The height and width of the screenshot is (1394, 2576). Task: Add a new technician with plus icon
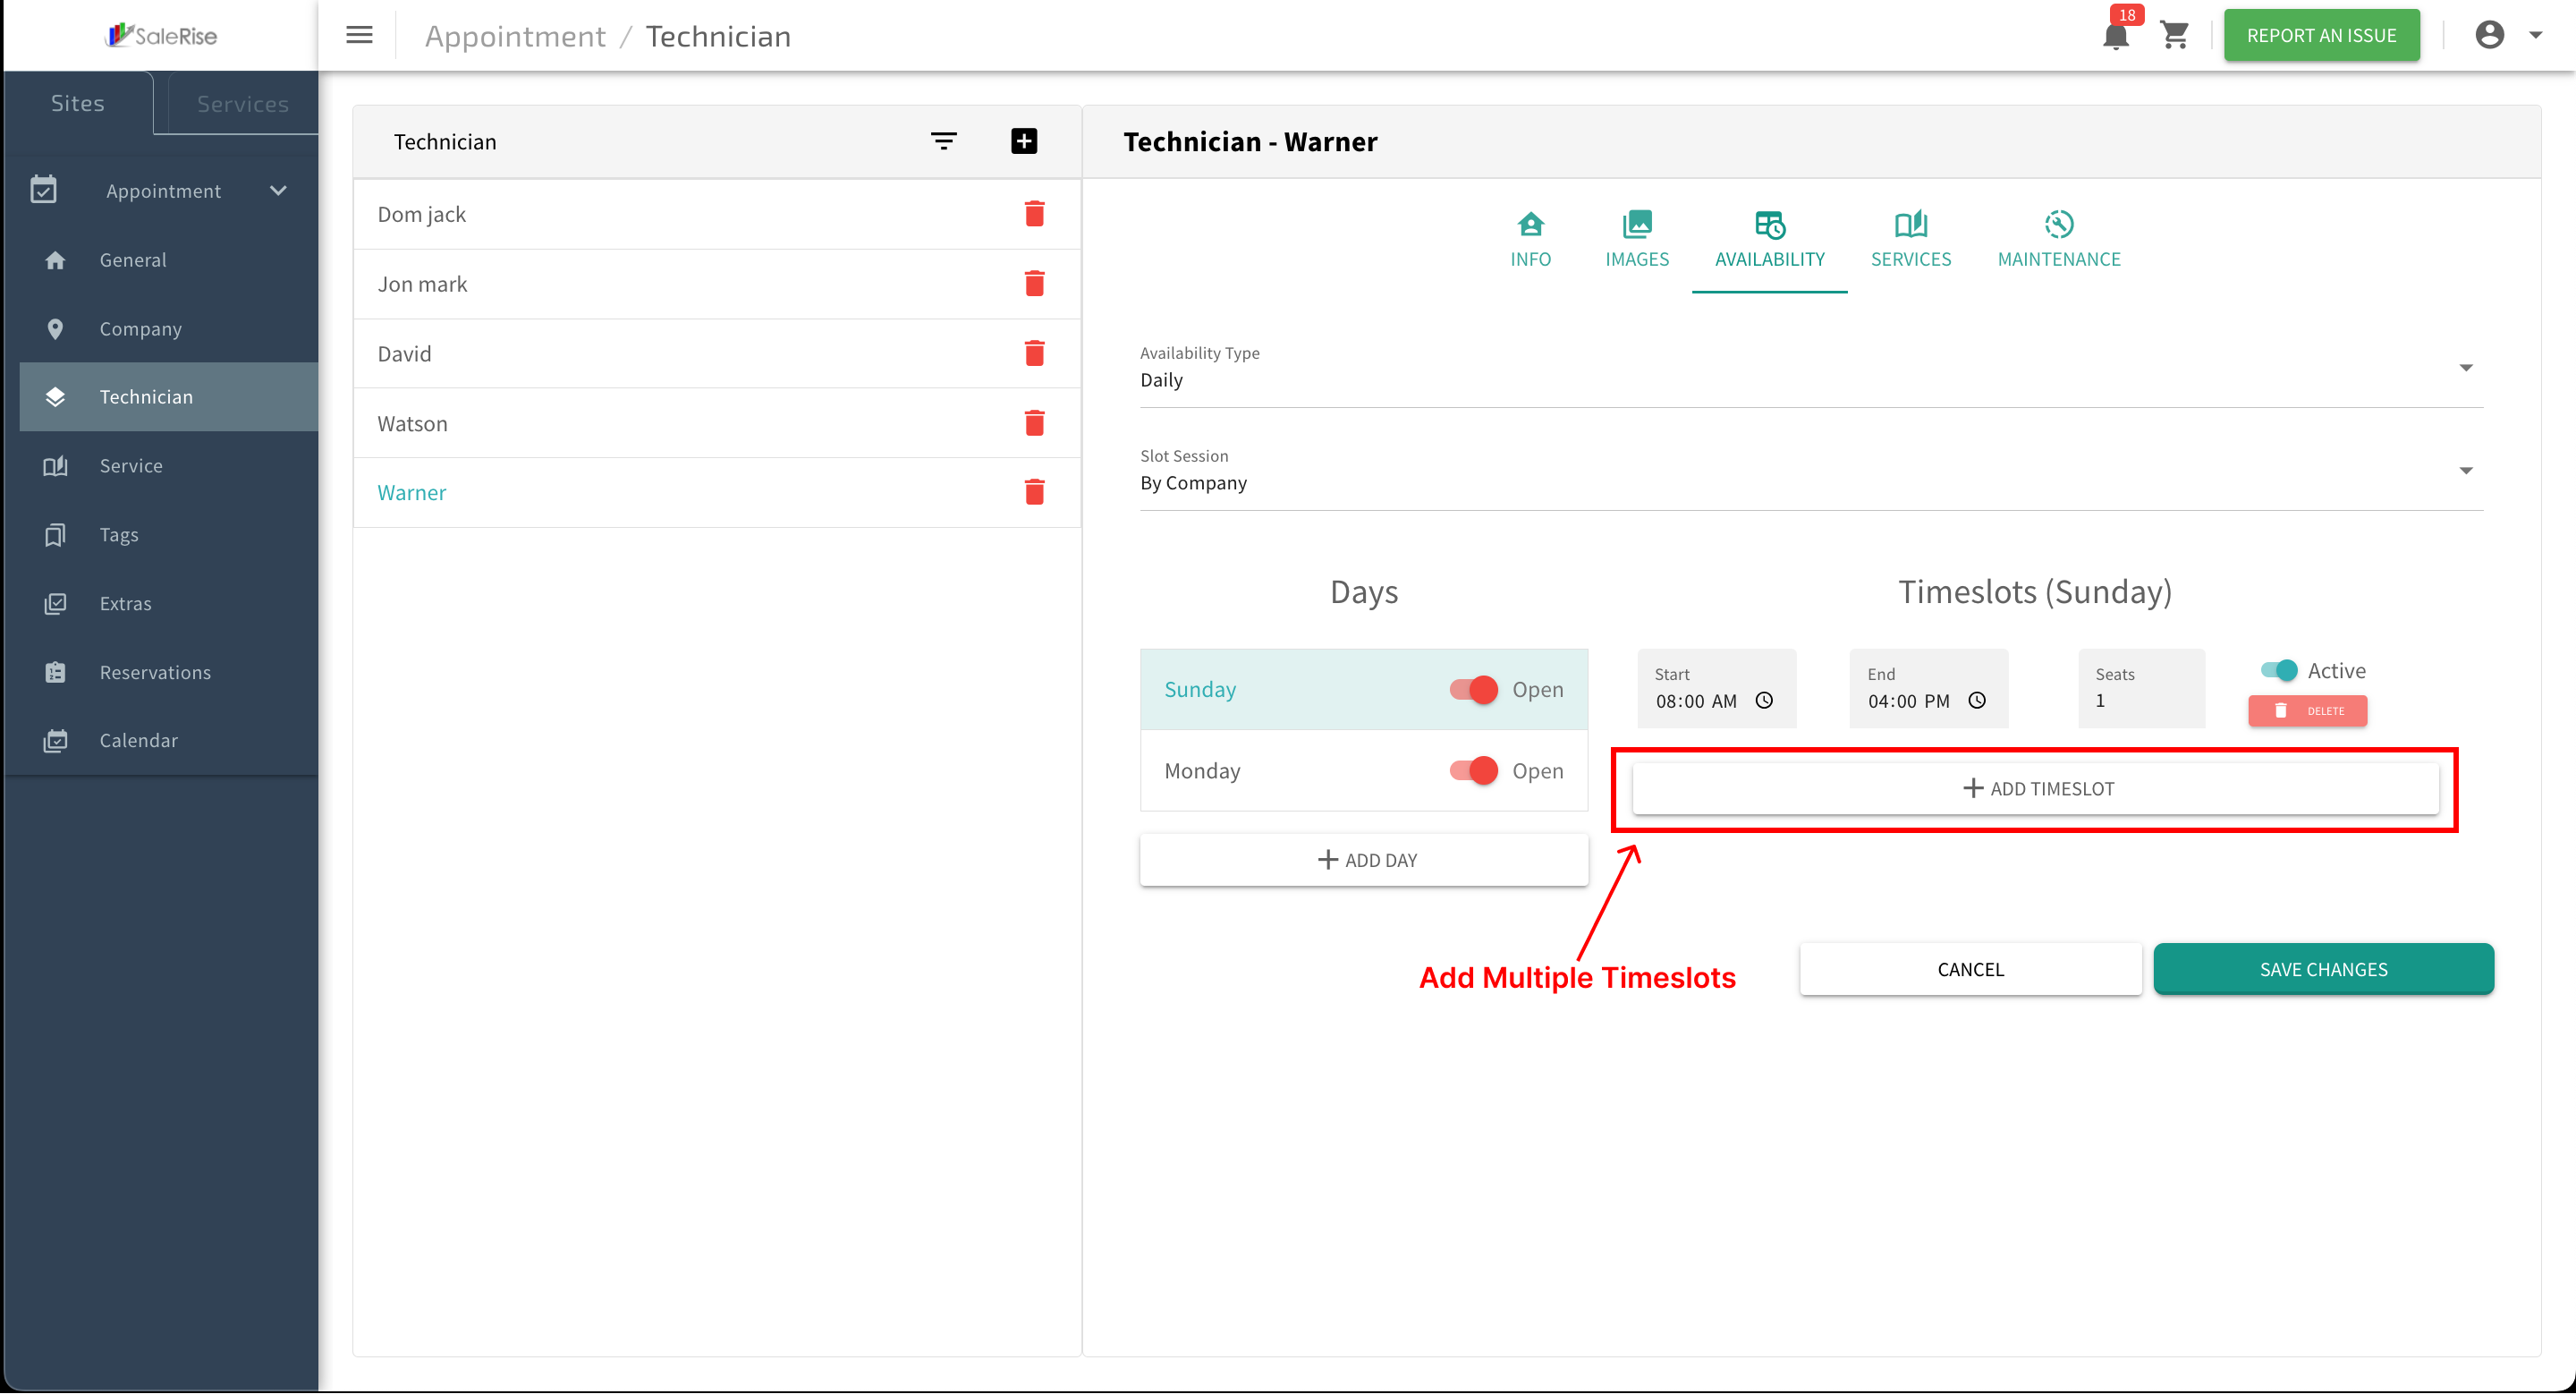click(x=1024, y=141)
